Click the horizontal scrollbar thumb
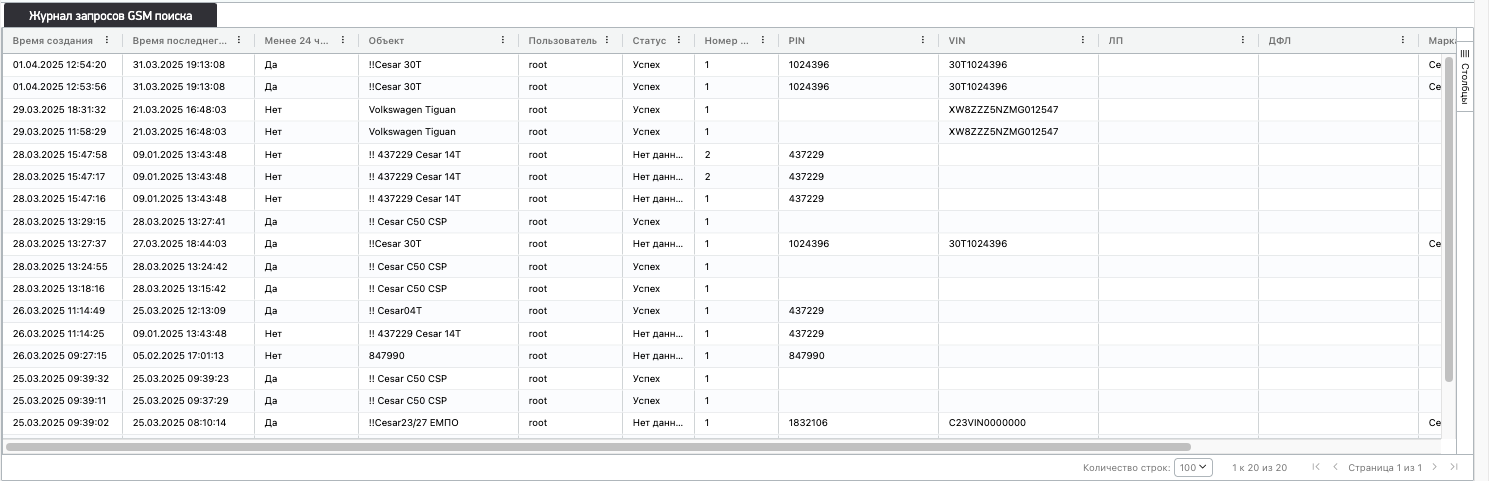Viewport: 1489px width, 481px height. point(598,447)
